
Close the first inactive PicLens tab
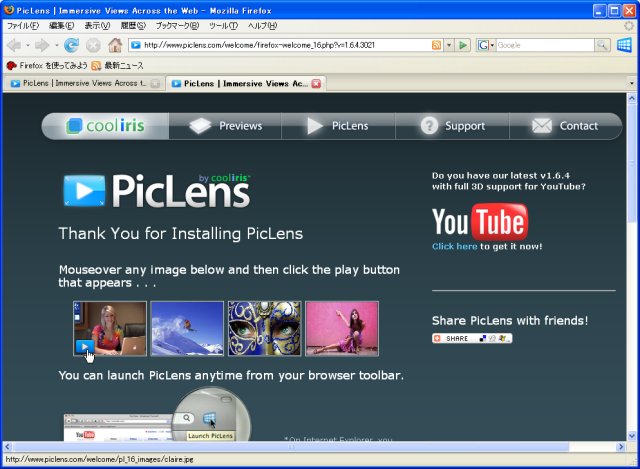pos(155,84)
